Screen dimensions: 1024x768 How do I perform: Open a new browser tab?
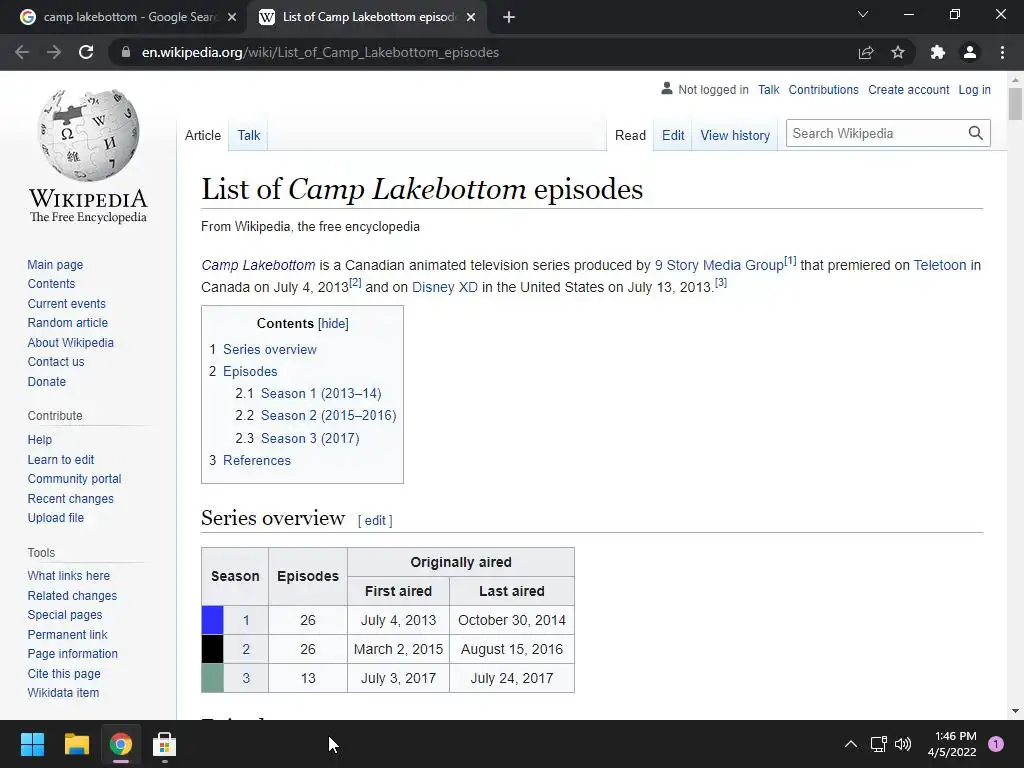pyautogui.click(x=509, y=17)
